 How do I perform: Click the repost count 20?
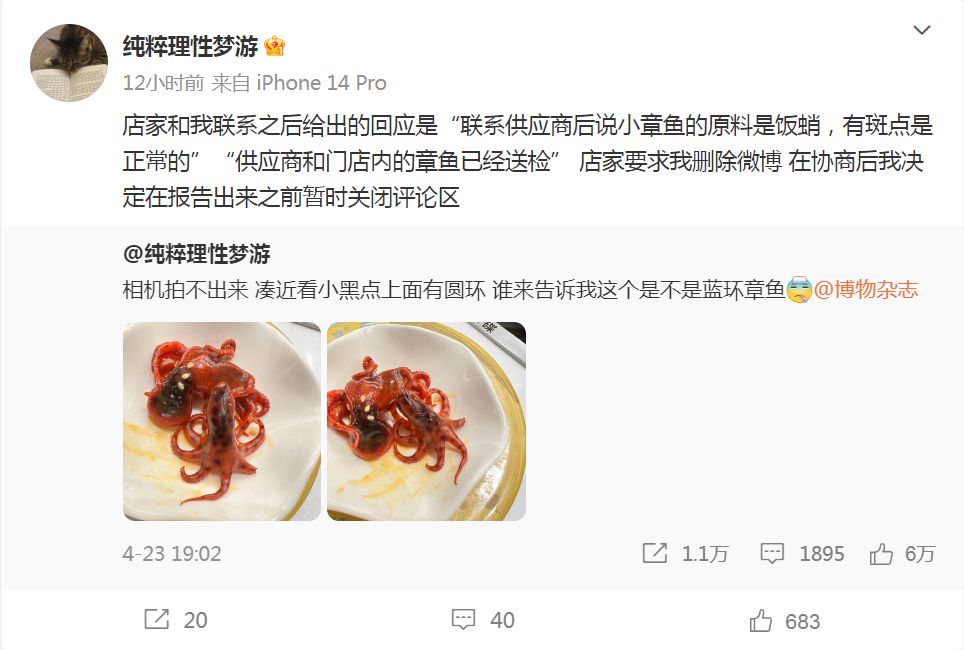[196, 620]
